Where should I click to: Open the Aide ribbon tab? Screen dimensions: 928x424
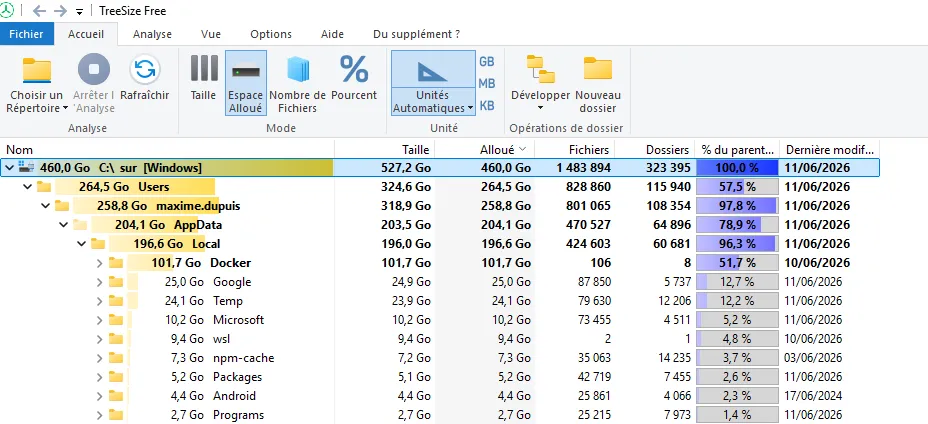pos(332,34)
